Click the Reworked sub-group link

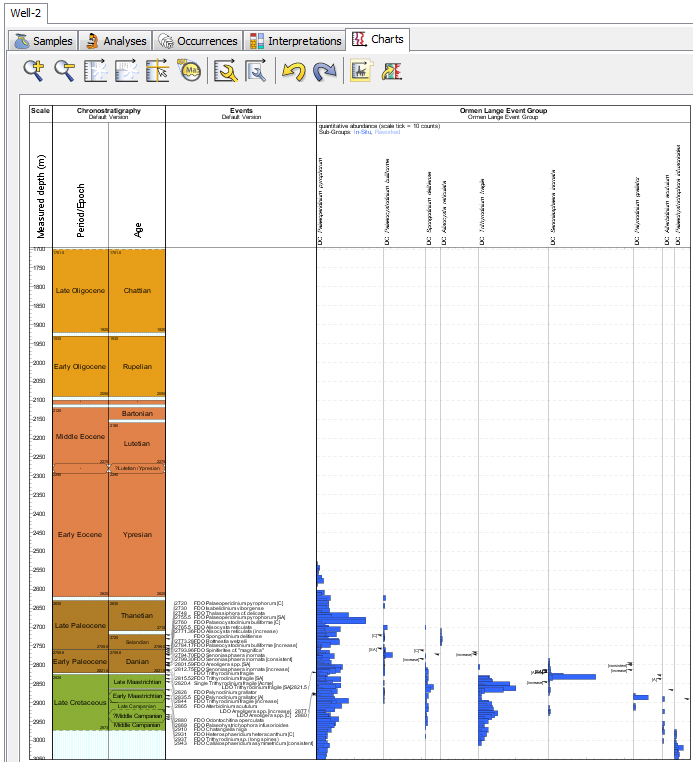pos(387,132)
